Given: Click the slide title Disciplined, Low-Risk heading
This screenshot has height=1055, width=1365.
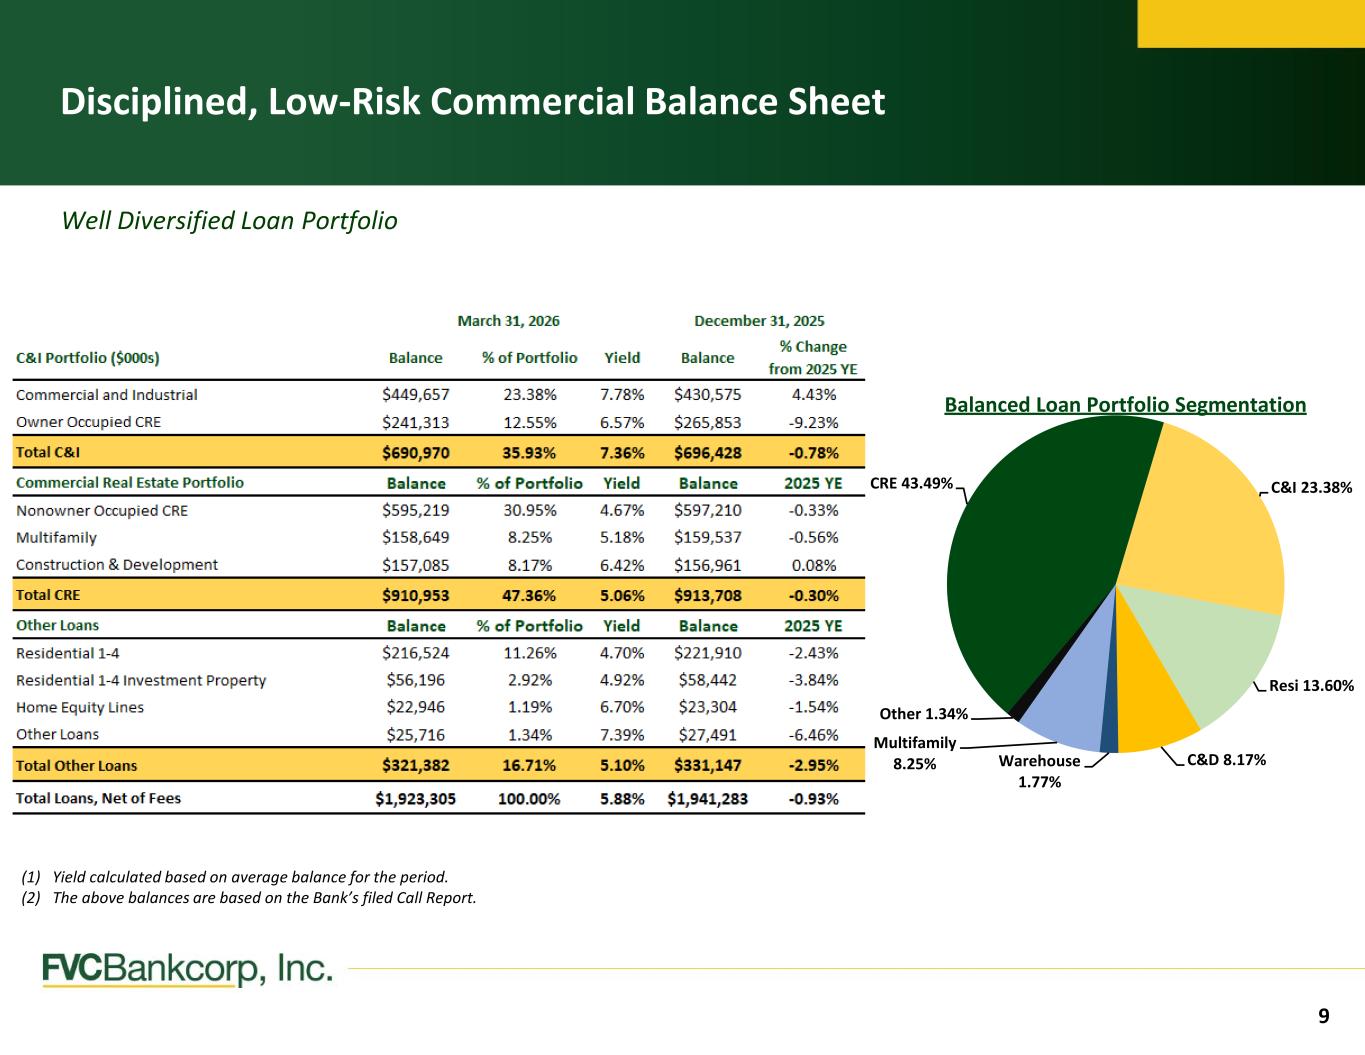Looking at the screenshot, I should pos(473,102).
